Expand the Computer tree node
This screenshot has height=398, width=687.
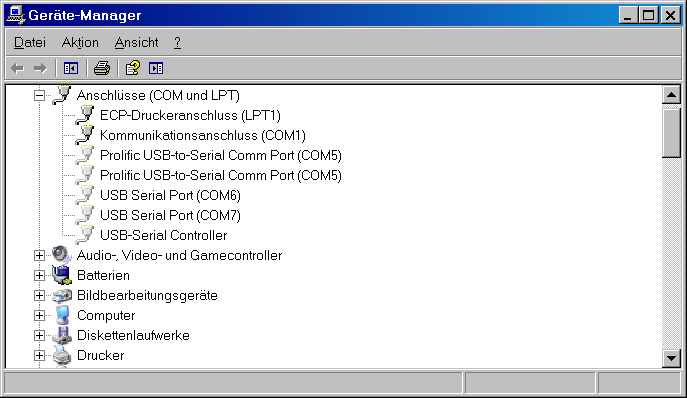[x=39, y=316]
